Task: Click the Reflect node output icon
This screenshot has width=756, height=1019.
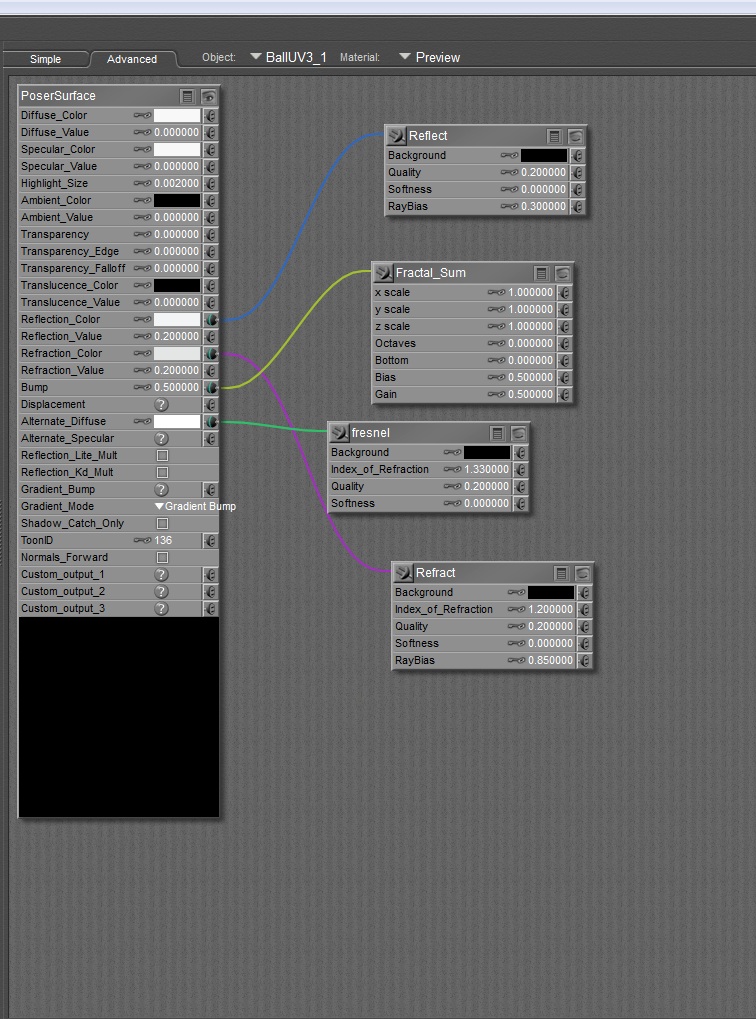Action: [x=397, y=136]
